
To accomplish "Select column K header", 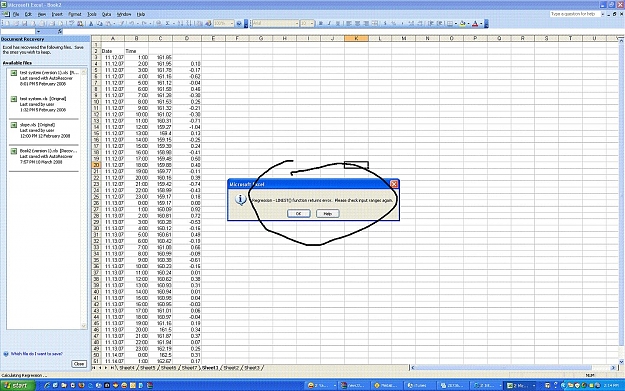I will (356, 38).
